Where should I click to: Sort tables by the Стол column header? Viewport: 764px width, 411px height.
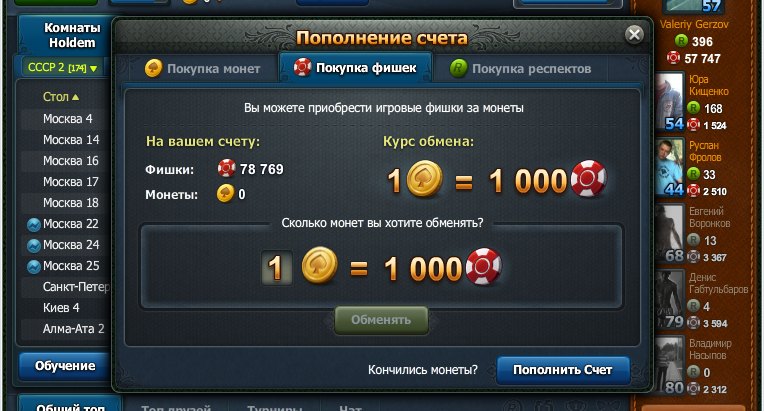tap(61, 97)
